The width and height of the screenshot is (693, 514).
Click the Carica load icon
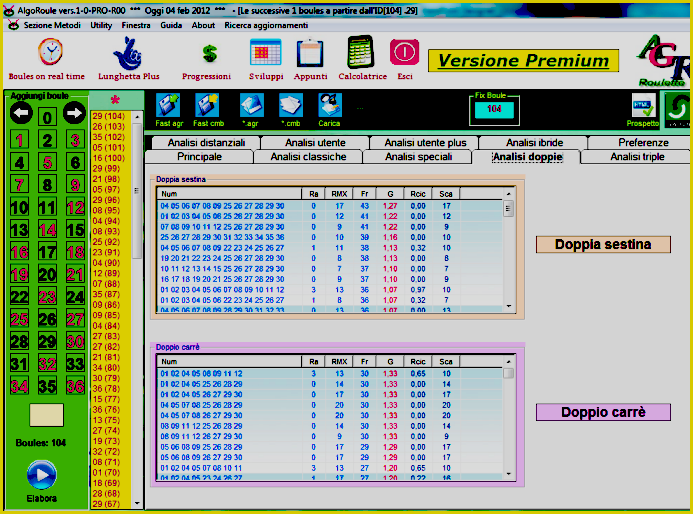(330, 105)
